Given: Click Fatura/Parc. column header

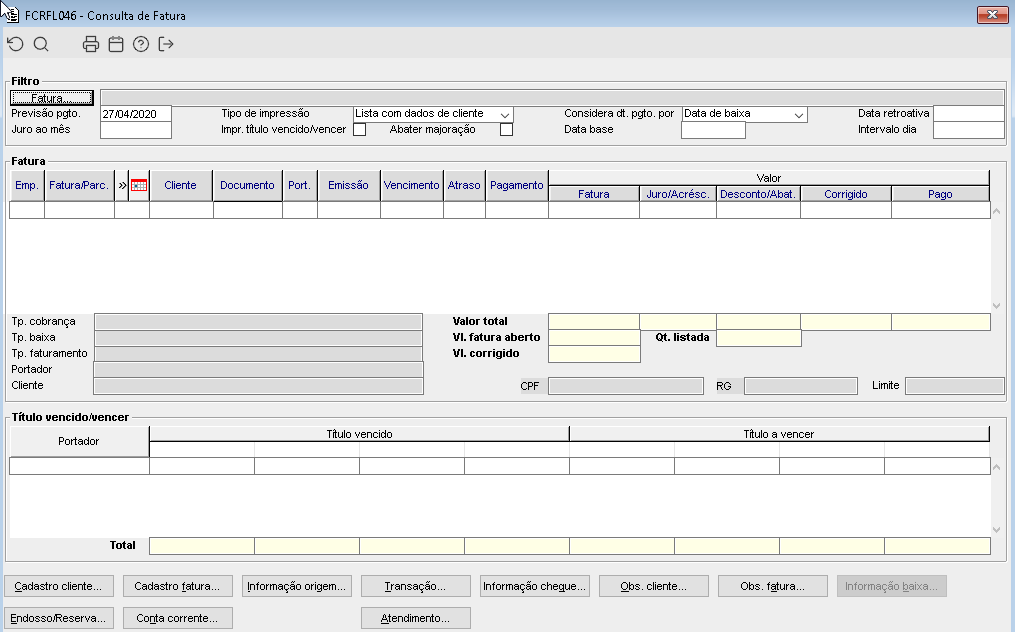Looking at the screenshot, I should point(79,185).
